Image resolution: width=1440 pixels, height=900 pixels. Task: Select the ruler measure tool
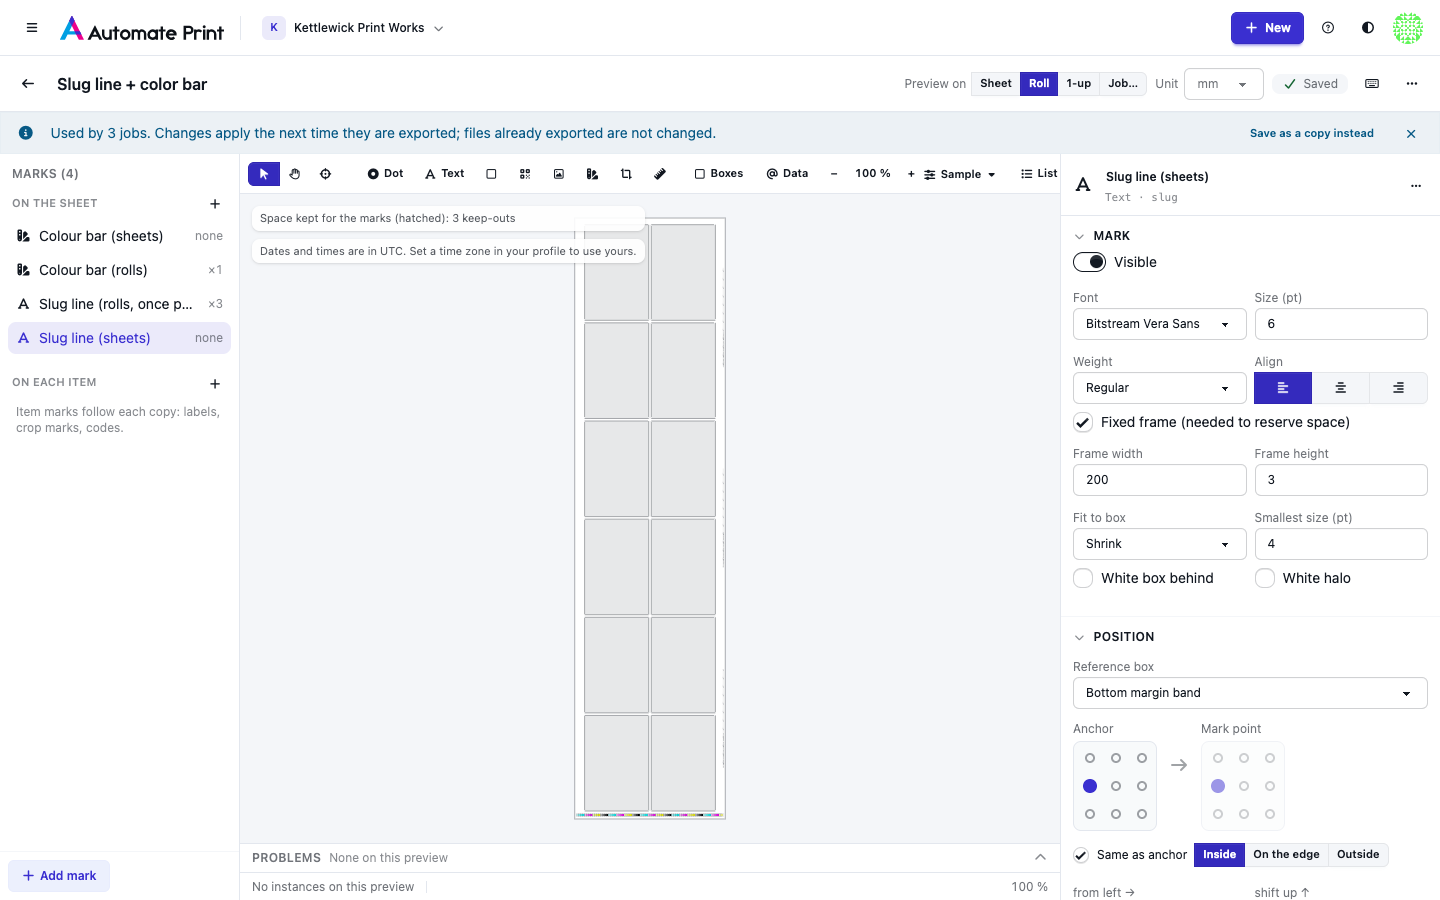point(660,174)
